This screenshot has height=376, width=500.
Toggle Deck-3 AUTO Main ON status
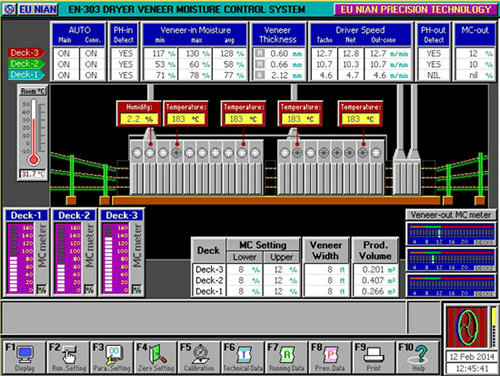pyautogui.click(x=64, y=53)
